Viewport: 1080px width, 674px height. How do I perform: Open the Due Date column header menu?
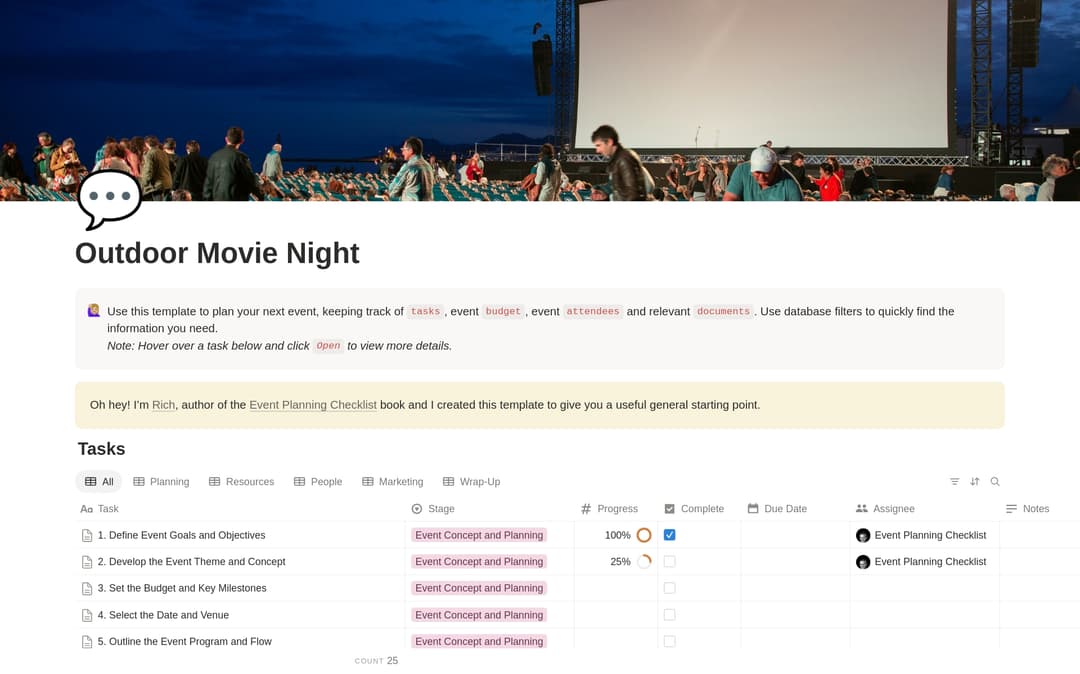[777, 509]
